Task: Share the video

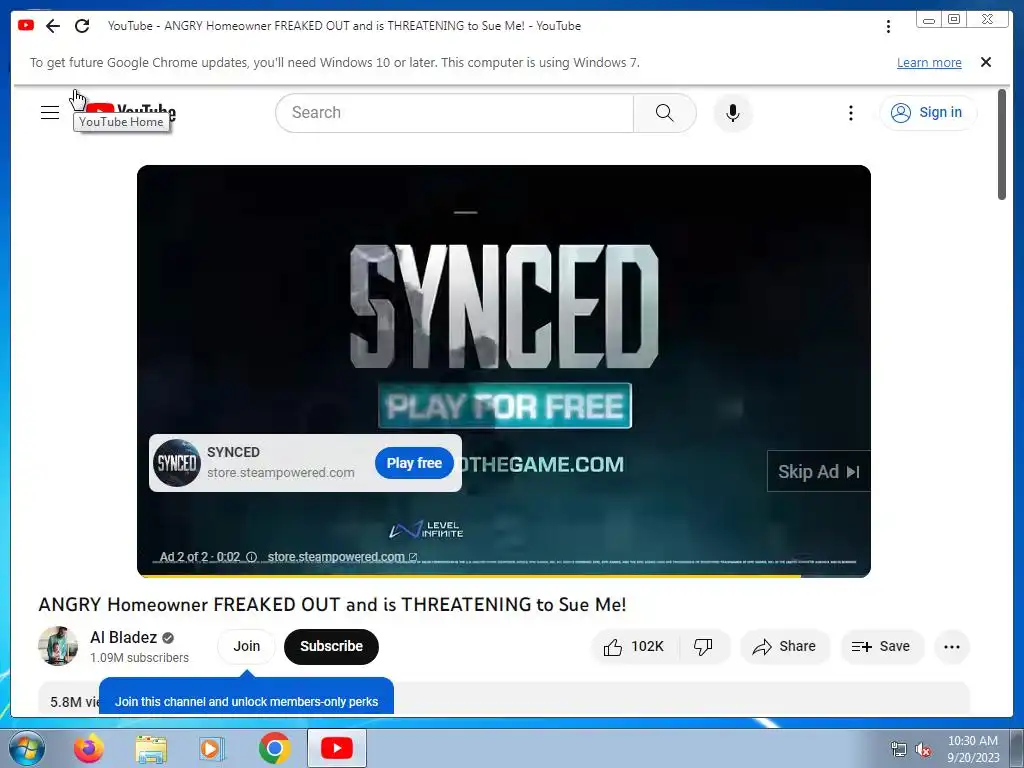Action: click(x=784, y=647)
